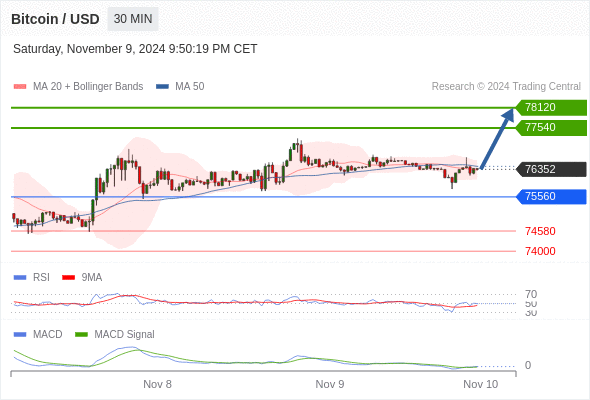Click the Research Trading Central credit
Image resolution: width=590 pixels, height=400 pixels.
506,87
